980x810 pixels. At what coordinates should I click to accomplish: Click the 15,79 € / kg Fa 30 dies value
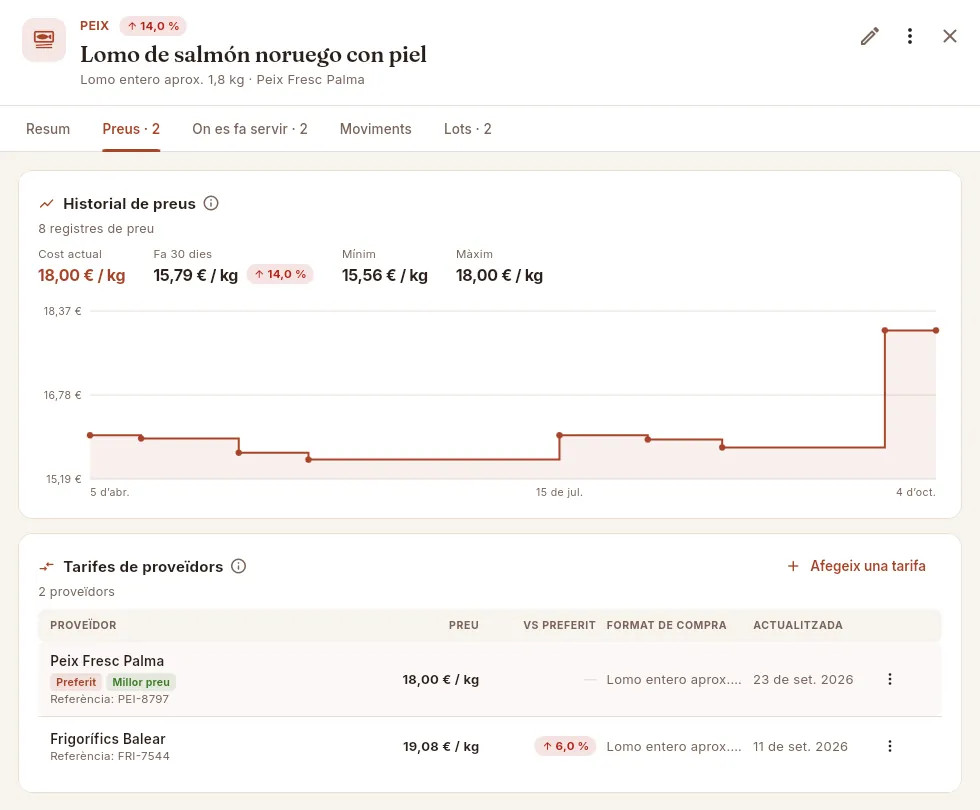point(196,276)
